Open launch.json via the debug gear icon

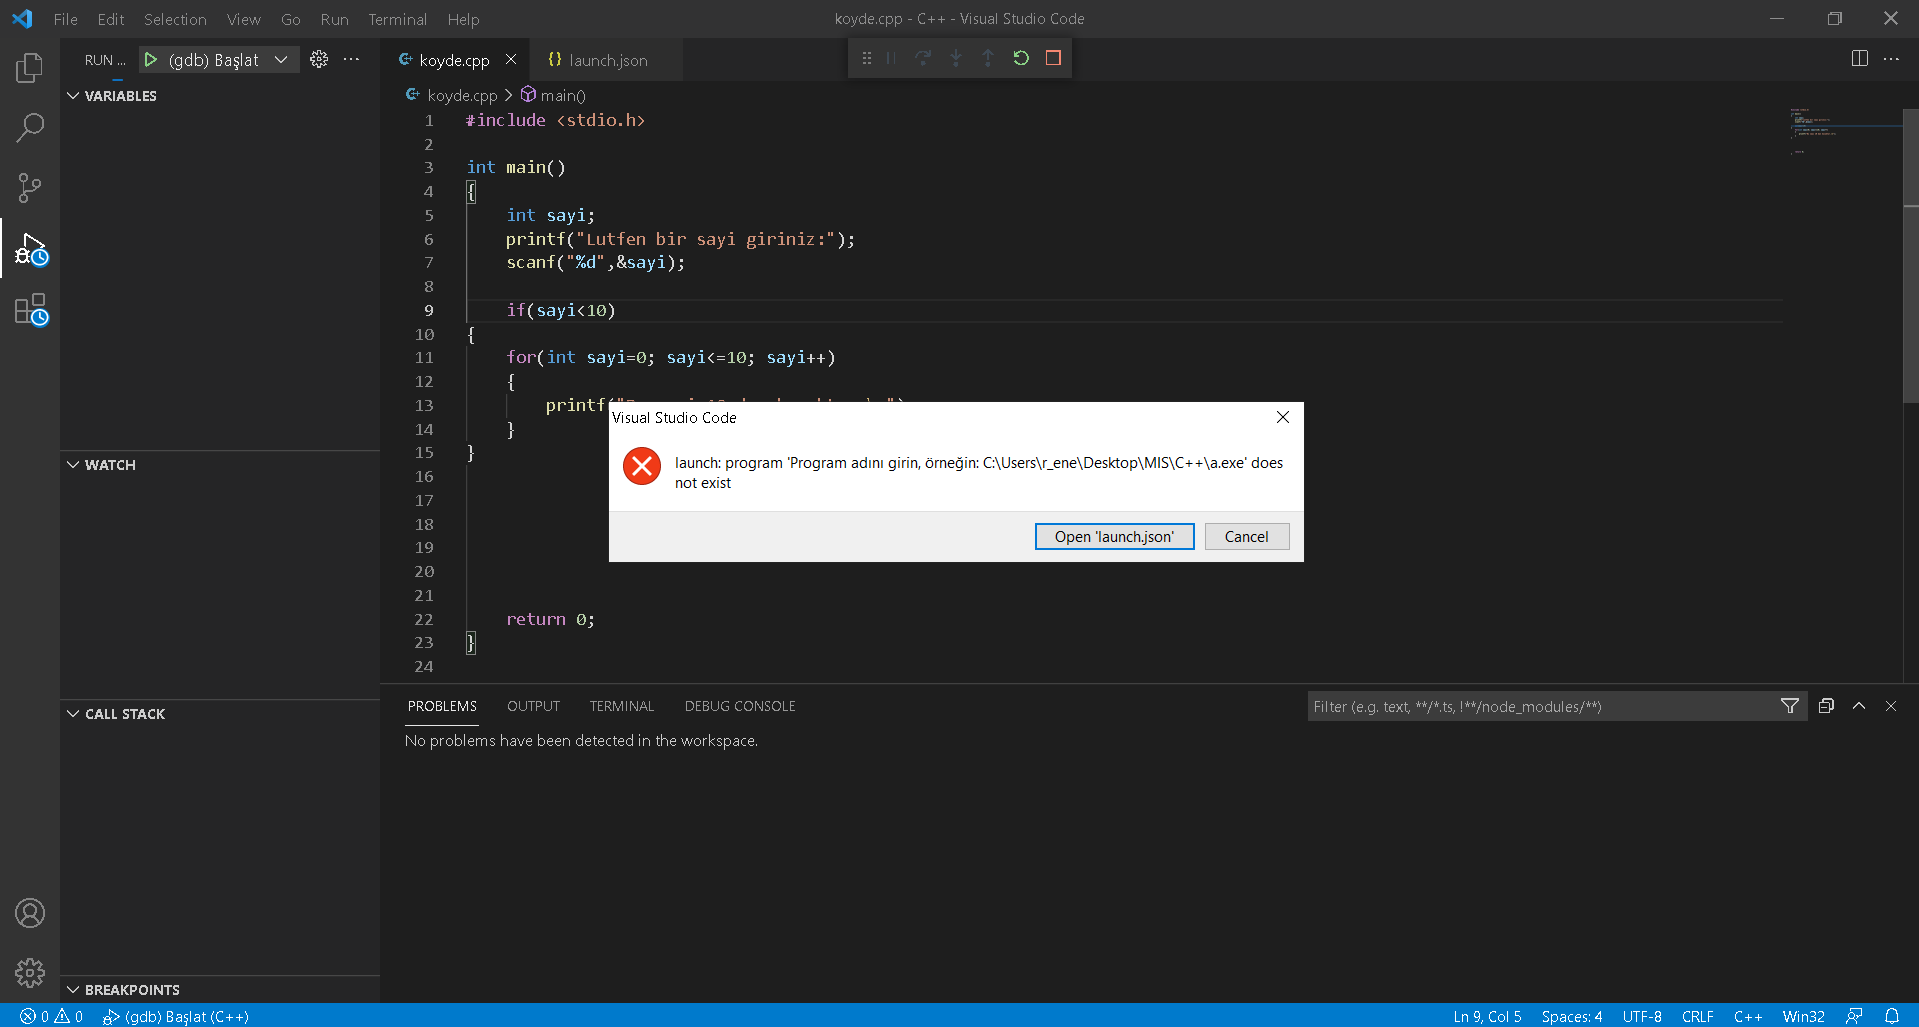(319, 59)
